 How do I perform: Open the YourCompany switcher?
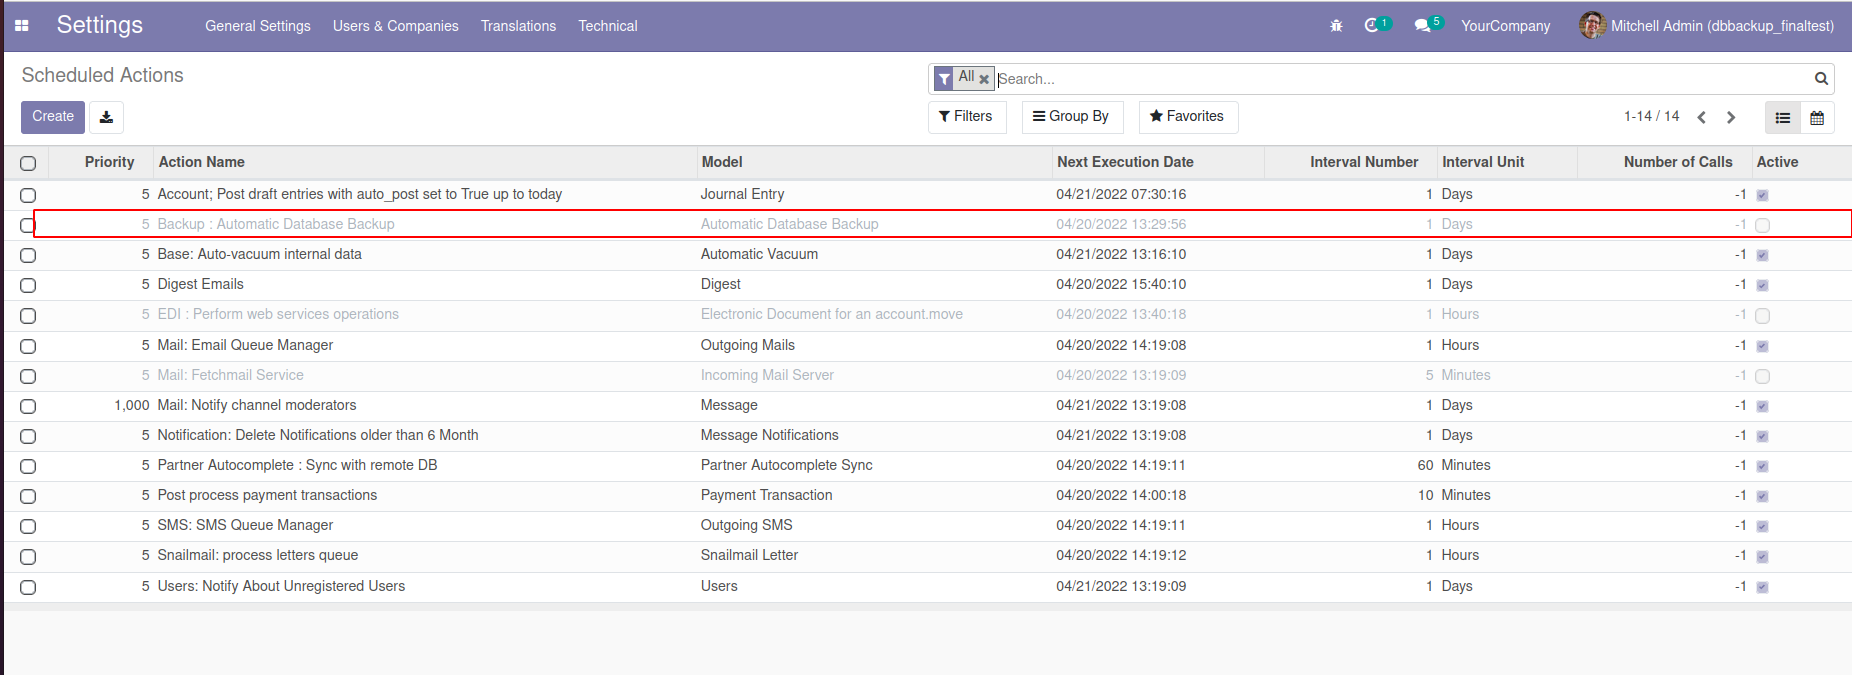click(x=1505, y=26)
